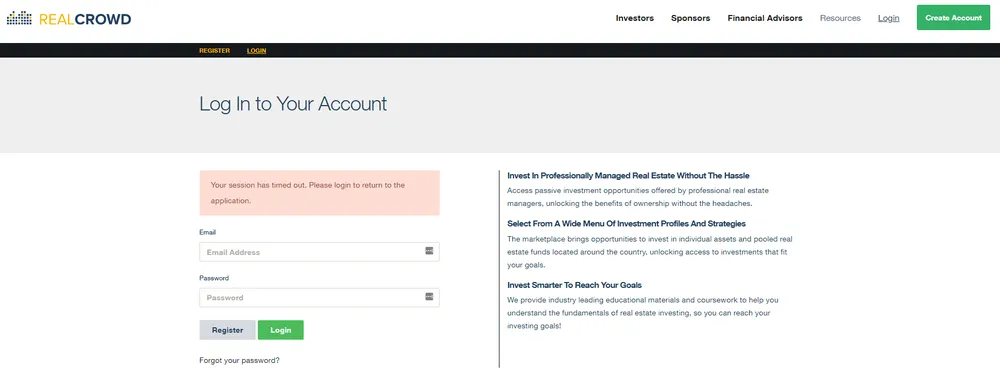Click the Log In to Your Account heading
1000x373 pixels.
pos(293,104)
